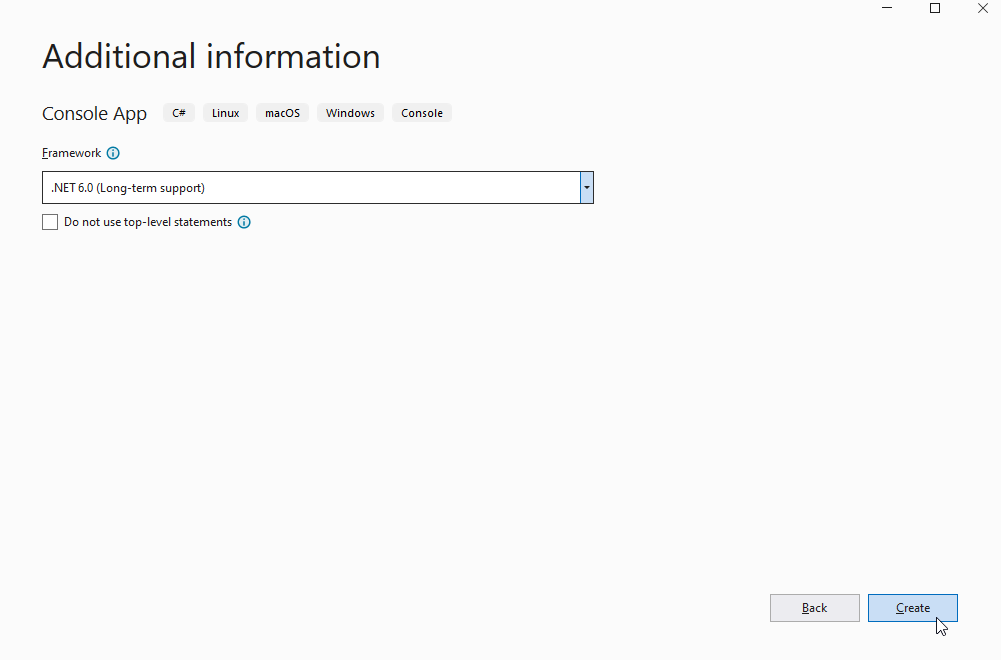1001x660 pixels.
Task: Click the macOS platform tag
Action: (x=282, y=113)
